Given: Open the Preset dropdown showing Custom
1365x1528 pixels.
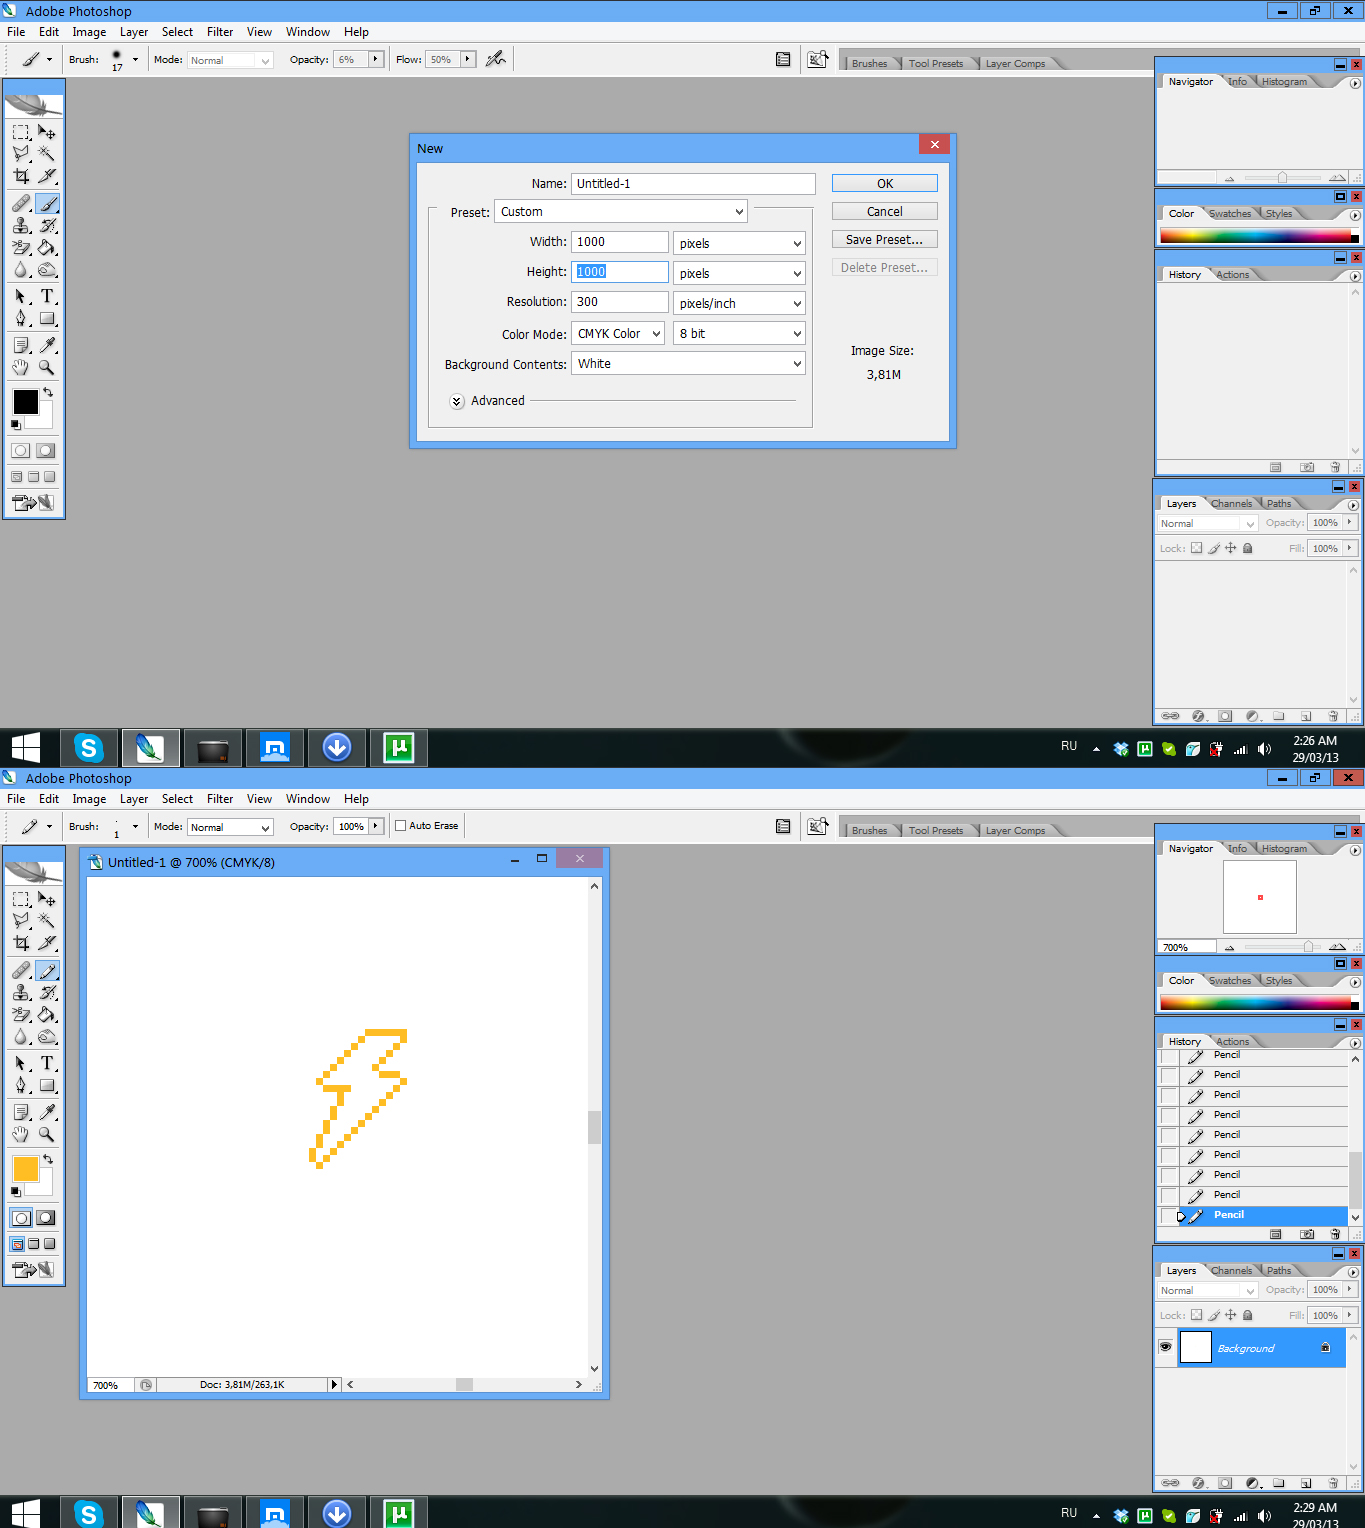Looking at the screenshot, I should click(x=621, y=211).
